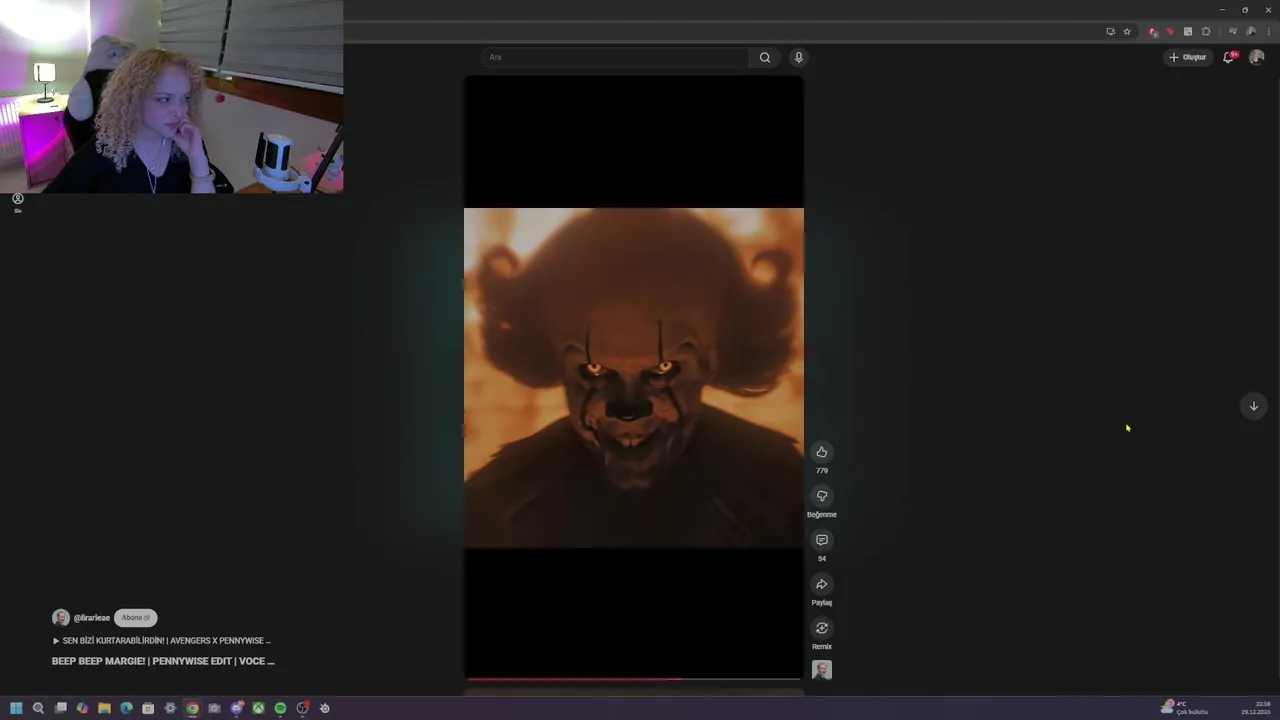This screenshot has width=1280, height=720.
Task: Switch to Chrome on the taskbar
Action: tap(192, 708)
